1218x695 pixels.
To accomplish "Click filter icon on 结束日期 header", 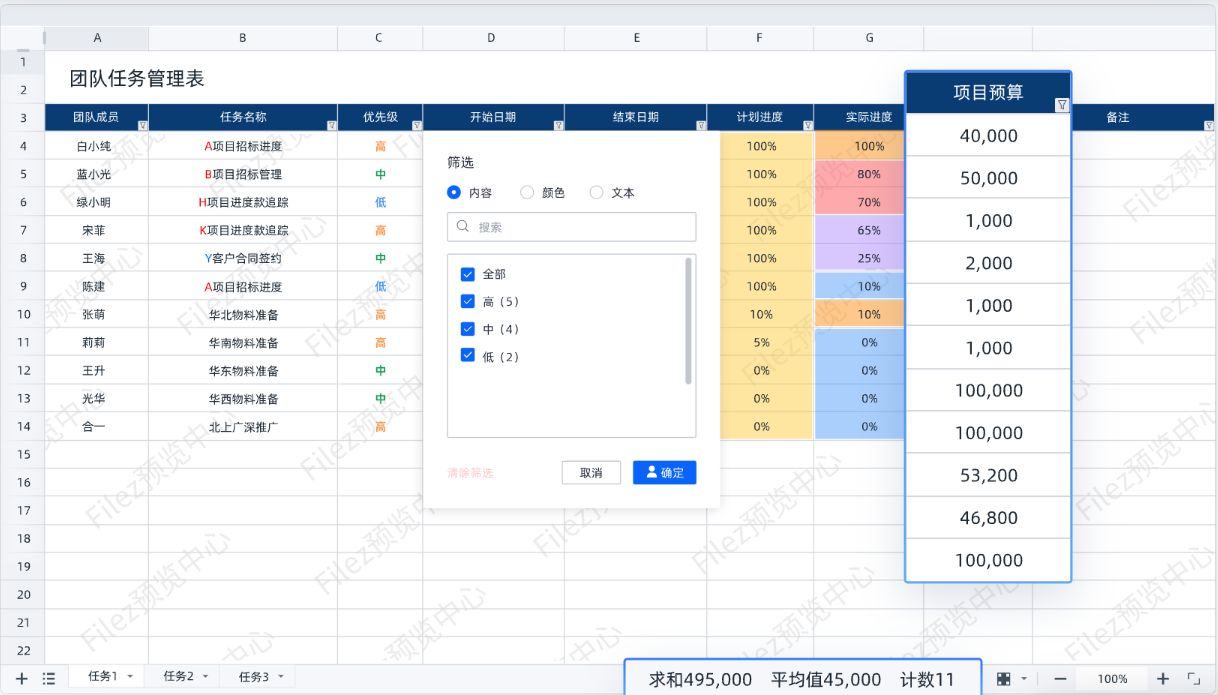I will 700,125.
